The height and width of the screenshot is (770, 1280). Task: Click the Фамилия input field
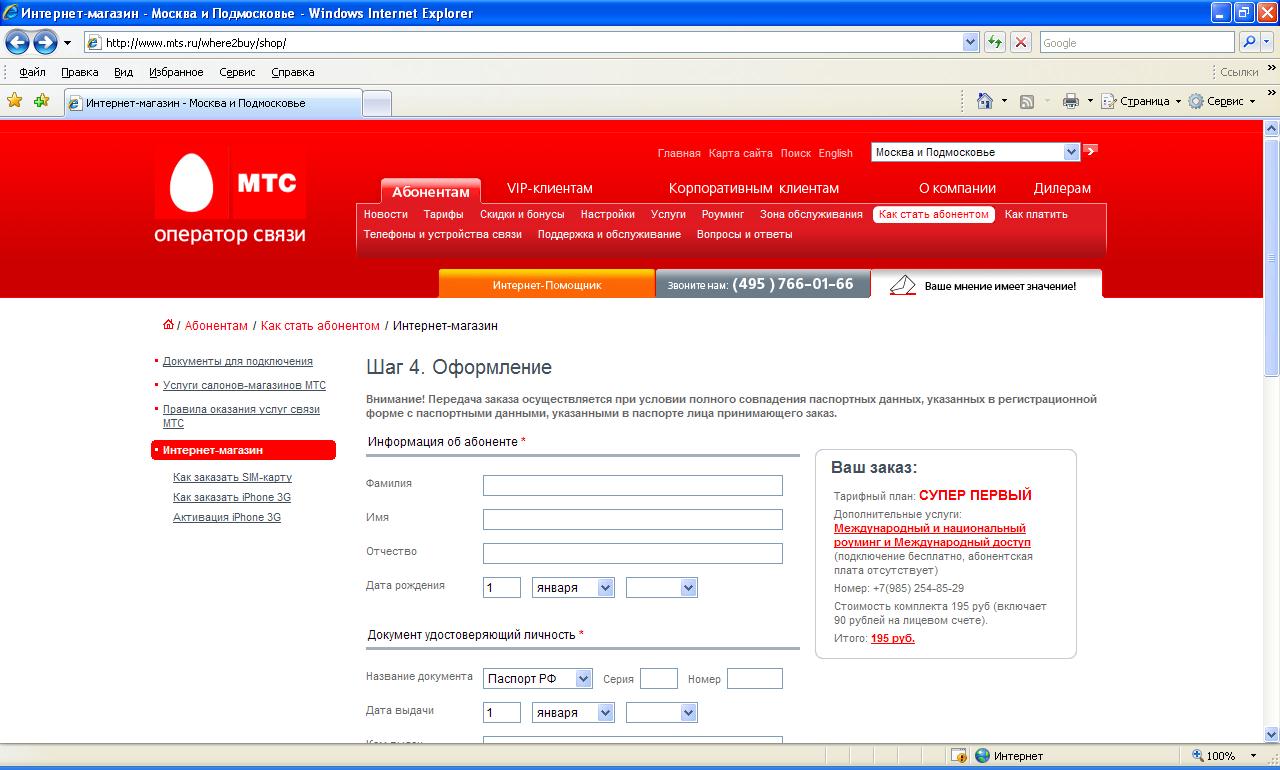632,485
